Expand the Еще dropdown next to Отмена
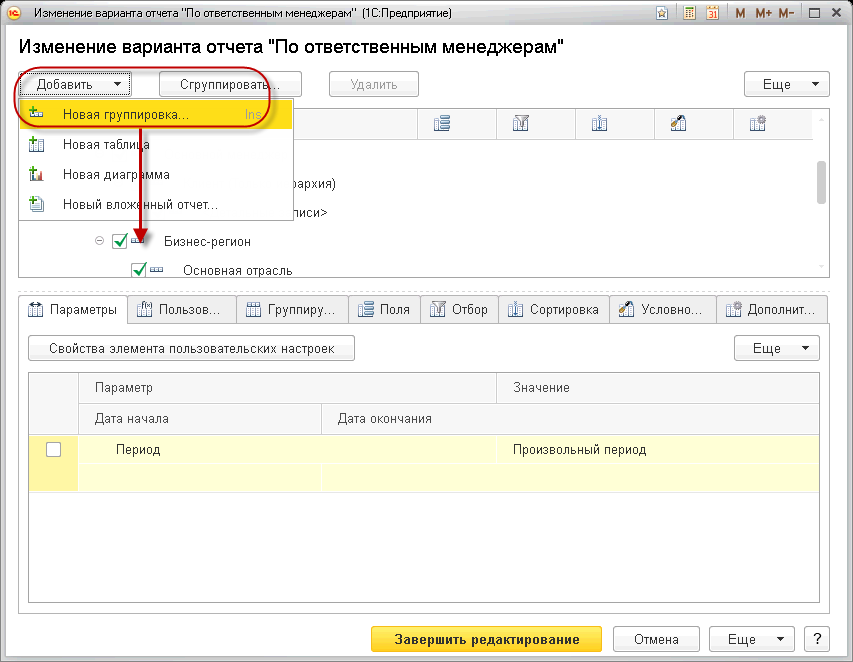Image resolution: width=853 pixels, height=662 pixels. (x=751, y=639)
